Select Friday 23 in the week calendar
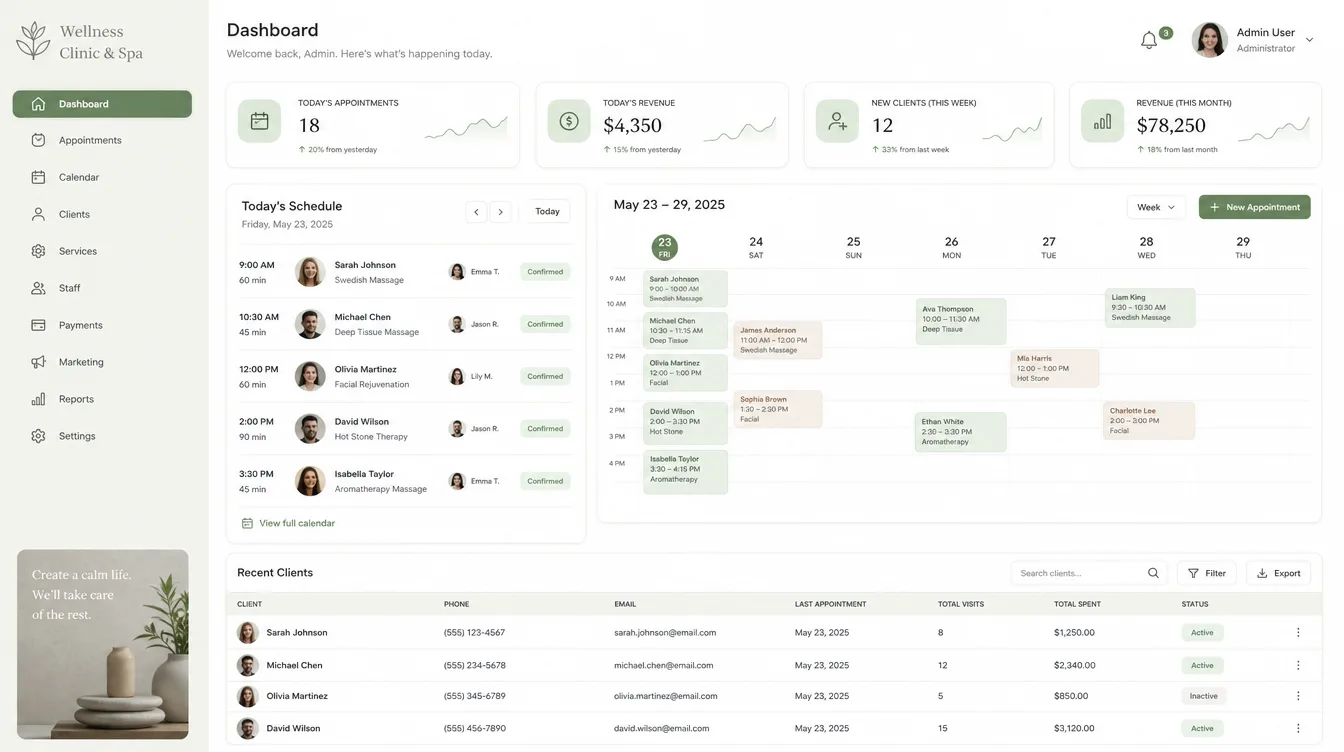This screenshot has width=1344, height=752. 664,247
